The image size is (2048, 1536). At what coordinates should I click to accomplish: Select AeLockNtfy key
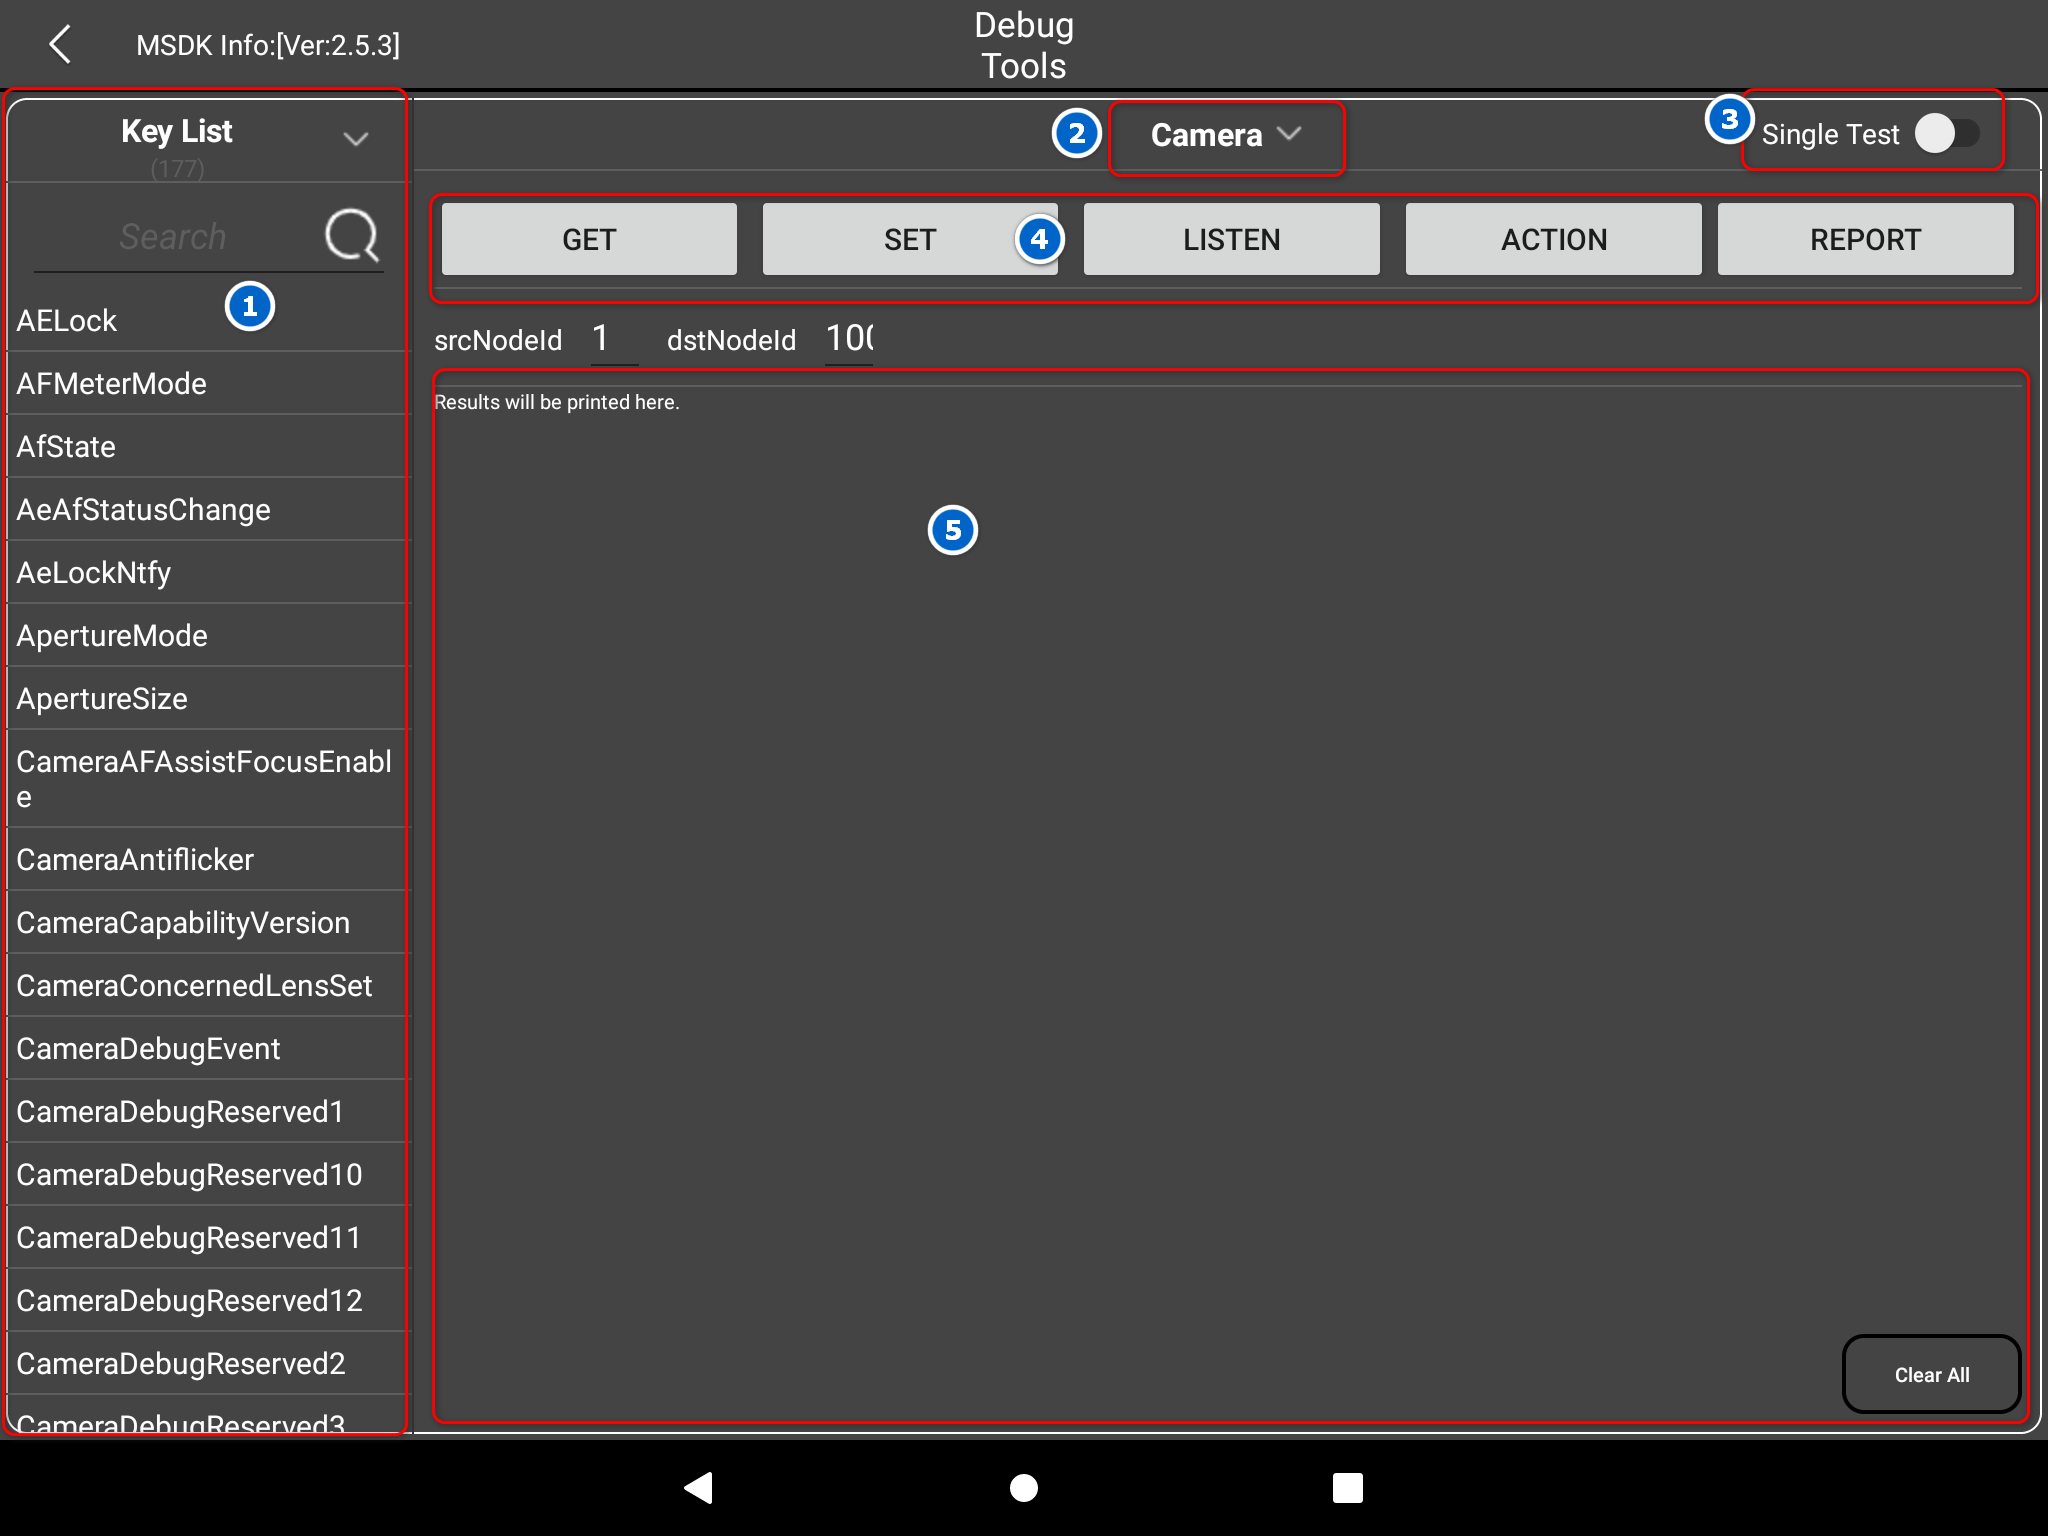207,572
